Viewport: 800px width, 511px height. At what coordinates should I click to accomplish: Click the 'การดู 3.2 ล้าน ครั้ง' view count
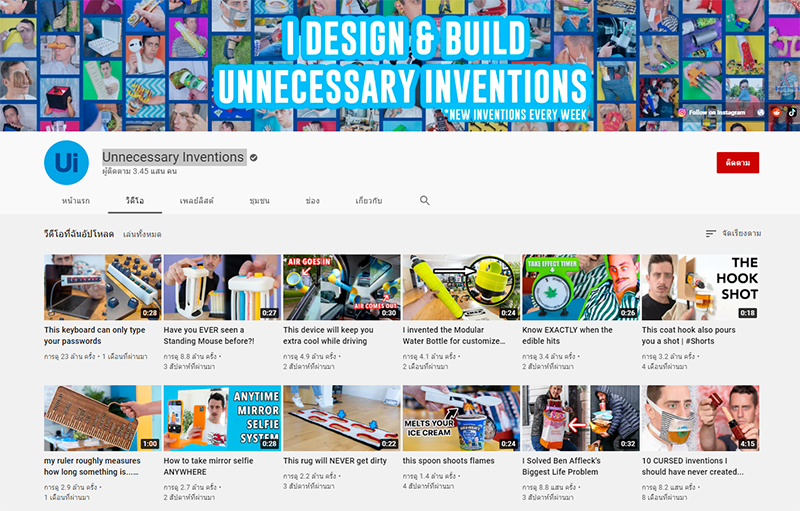click(x=669, y=356)
